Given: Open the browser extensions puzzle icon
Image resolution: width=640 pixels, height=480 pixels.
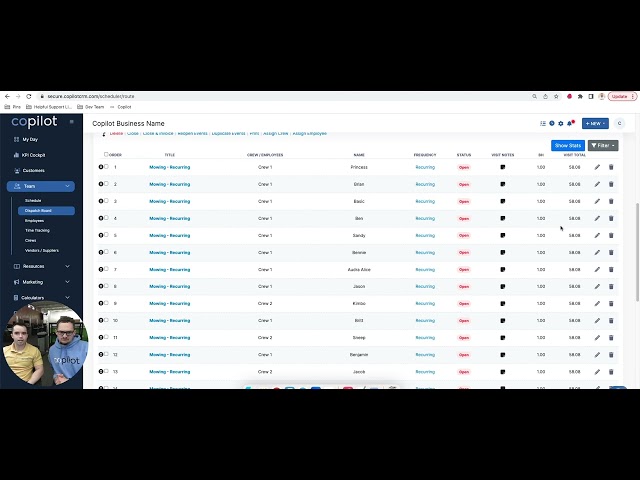Looking at the screenshot, I should tap(580, 97).
